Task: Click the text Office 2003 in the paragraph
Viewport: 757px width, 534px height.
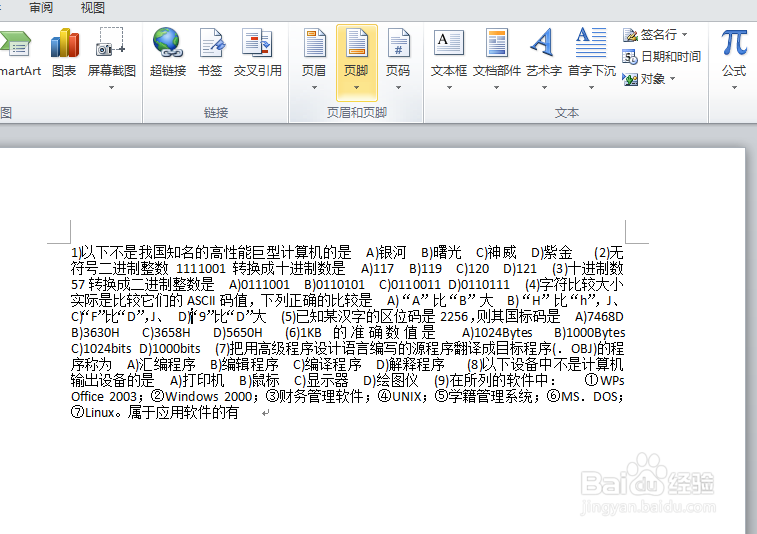Action: pyautogui.click(x=104, y=396)
